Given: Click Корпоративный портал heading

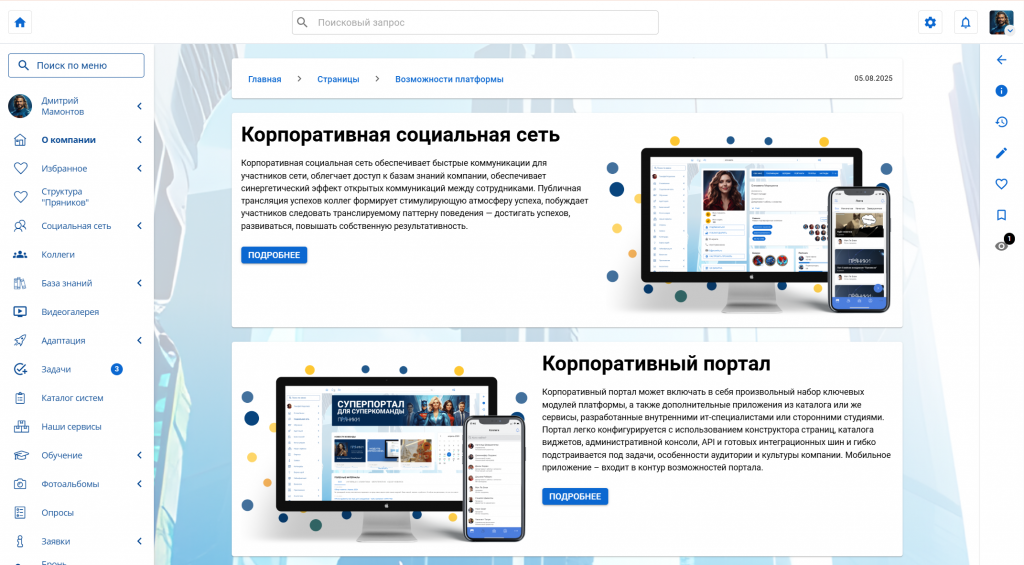Looking at the screenshot, I should pos(656,363).
